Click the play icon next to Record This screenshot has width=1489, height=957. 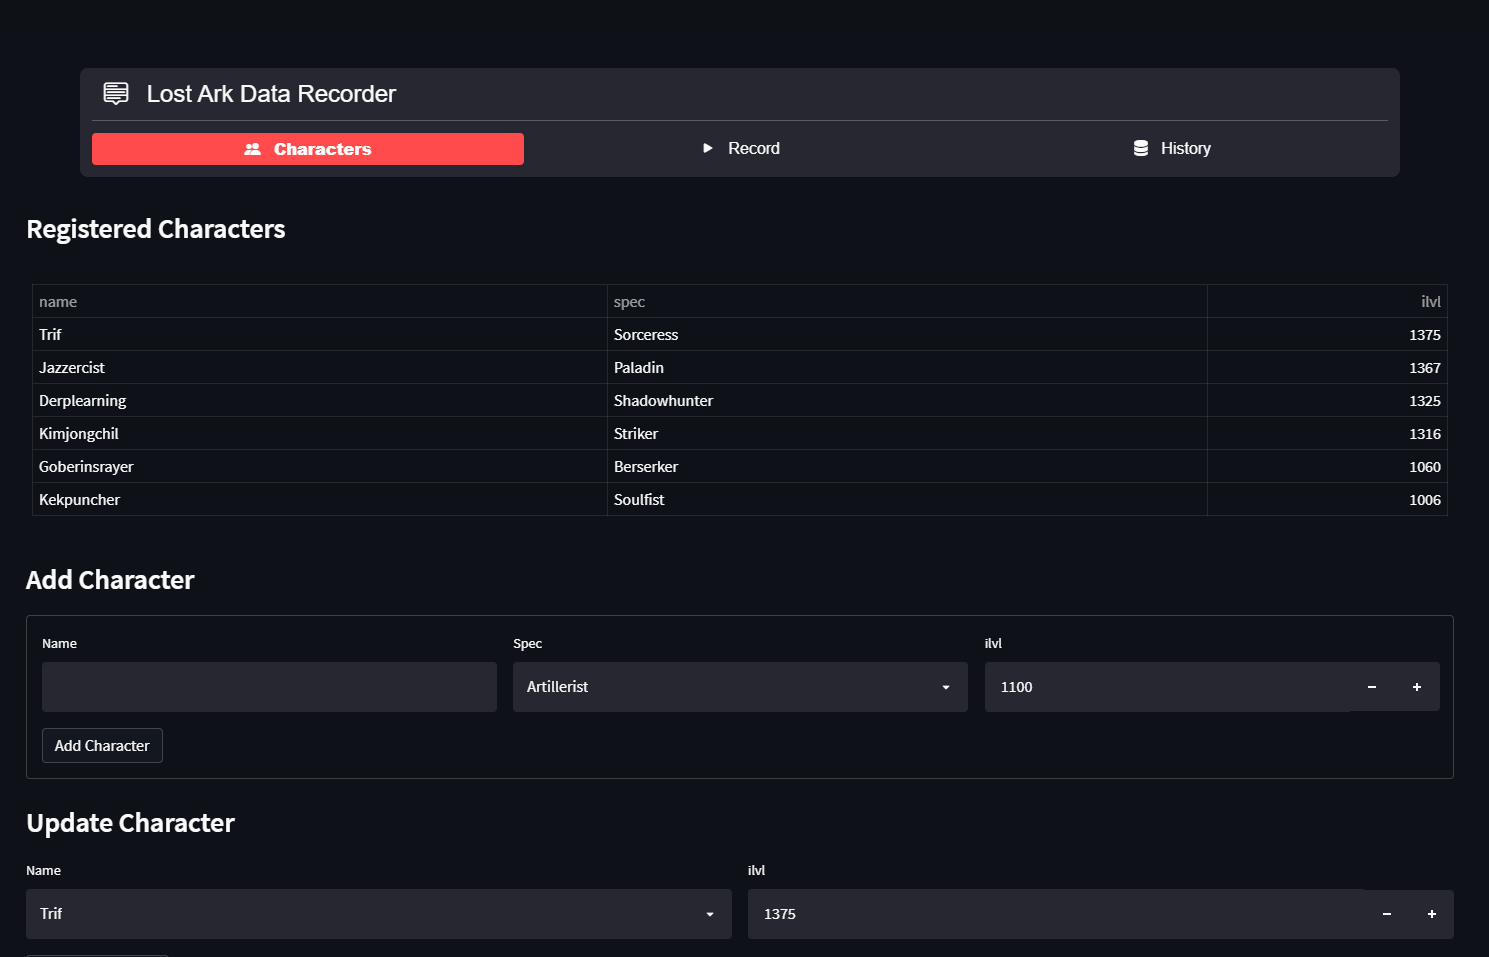707,148
